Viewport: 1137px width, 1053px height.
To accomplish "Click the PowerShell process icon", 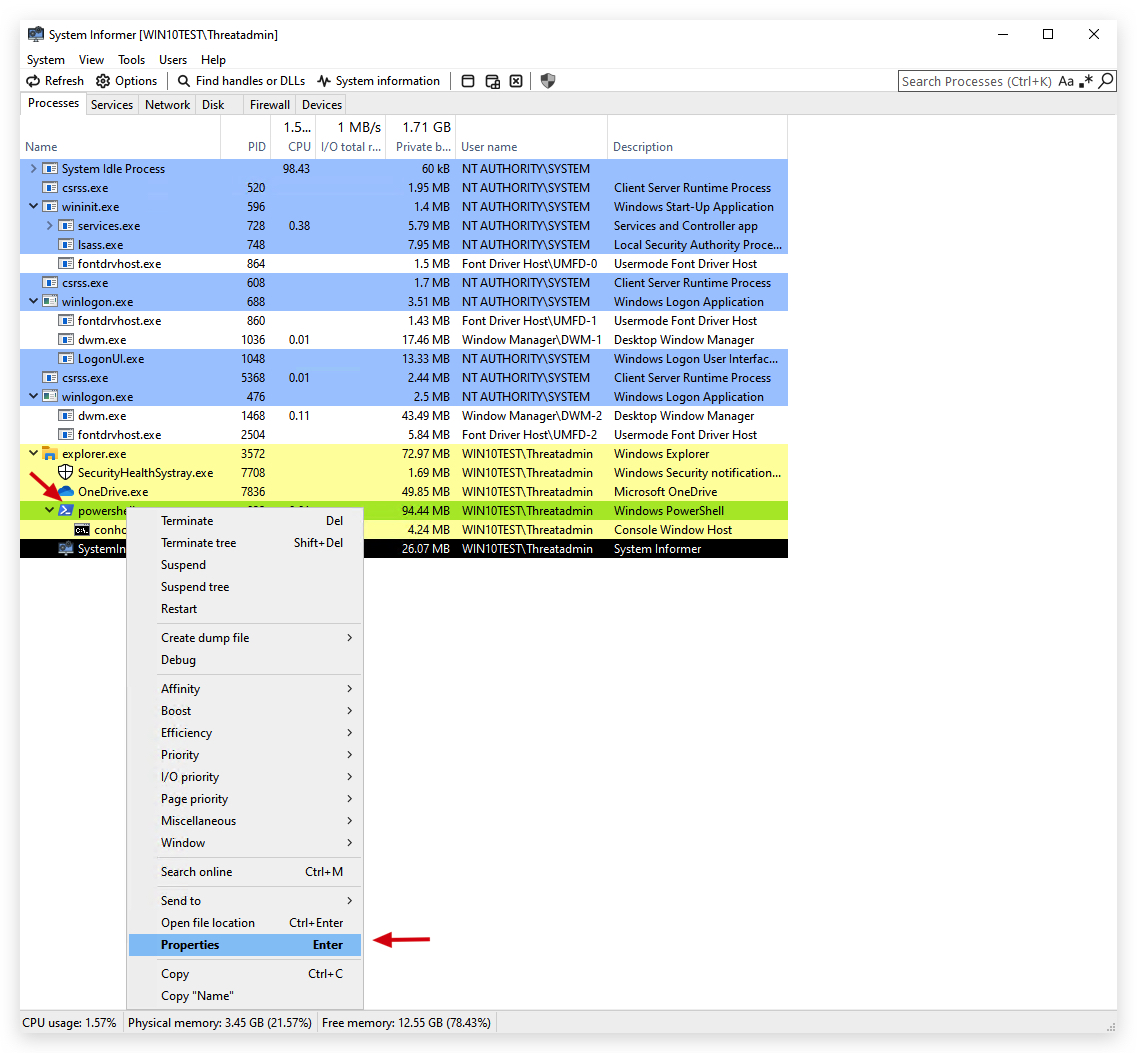I will pyautogui.click(x=66, y=511).
